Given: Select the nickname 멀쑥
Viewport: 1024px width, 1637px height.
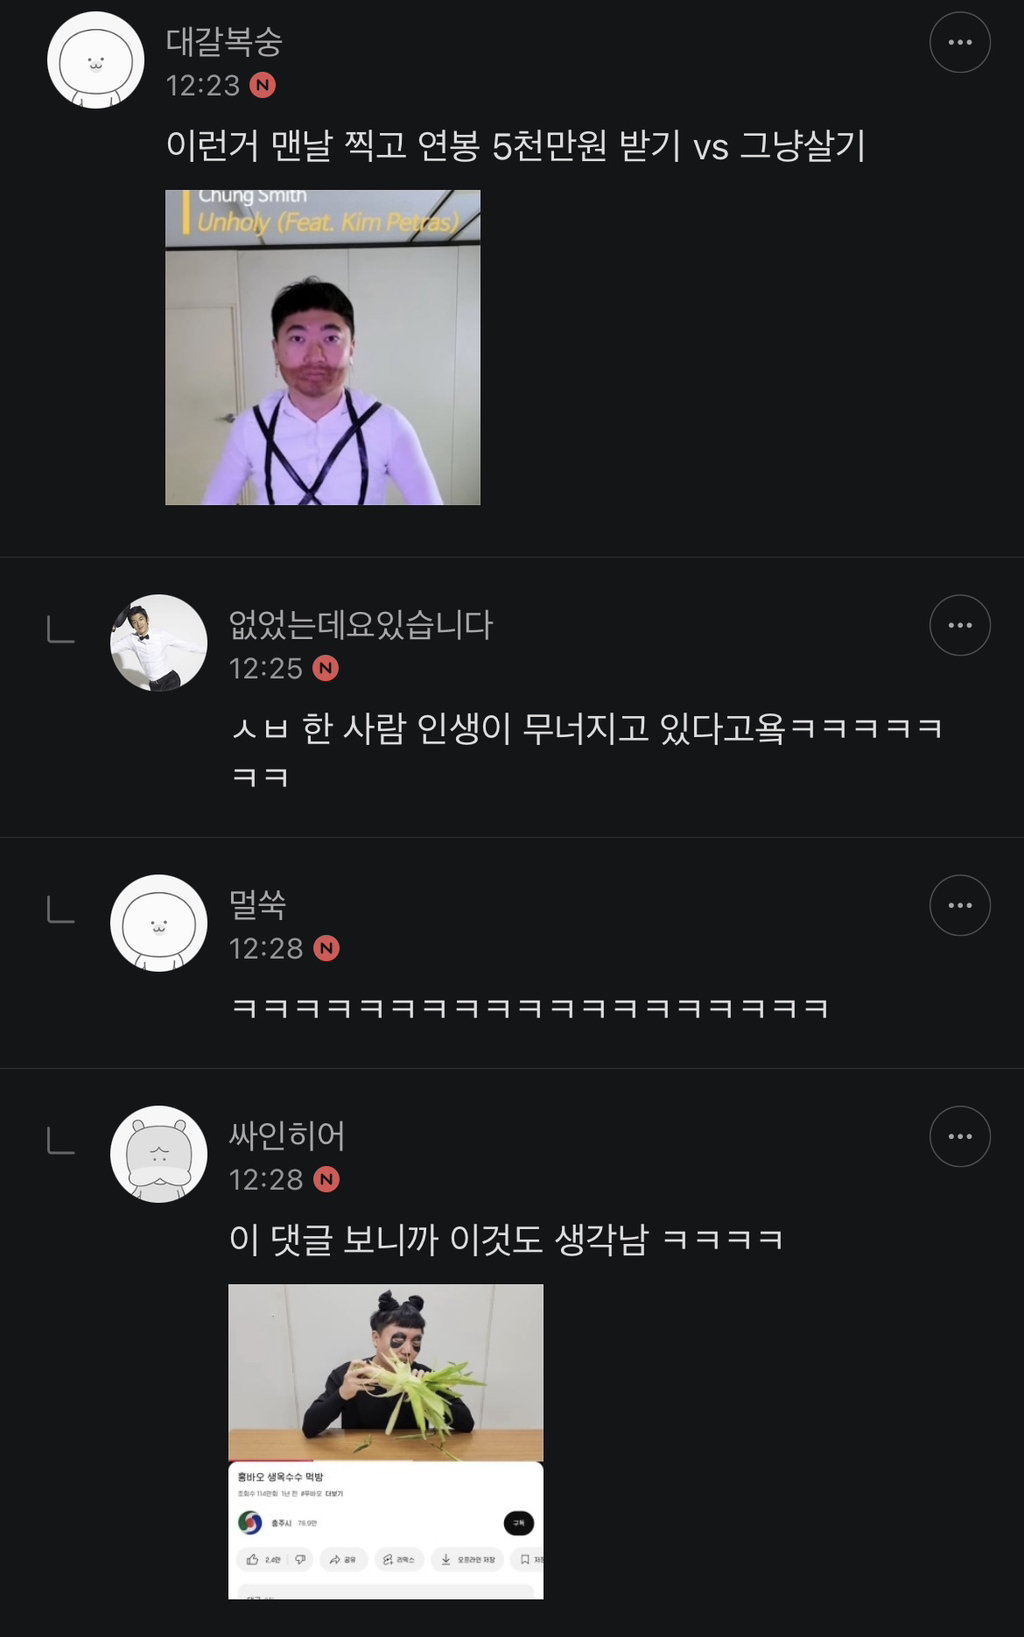Looking at the screenshot, I should coord(257,905).
